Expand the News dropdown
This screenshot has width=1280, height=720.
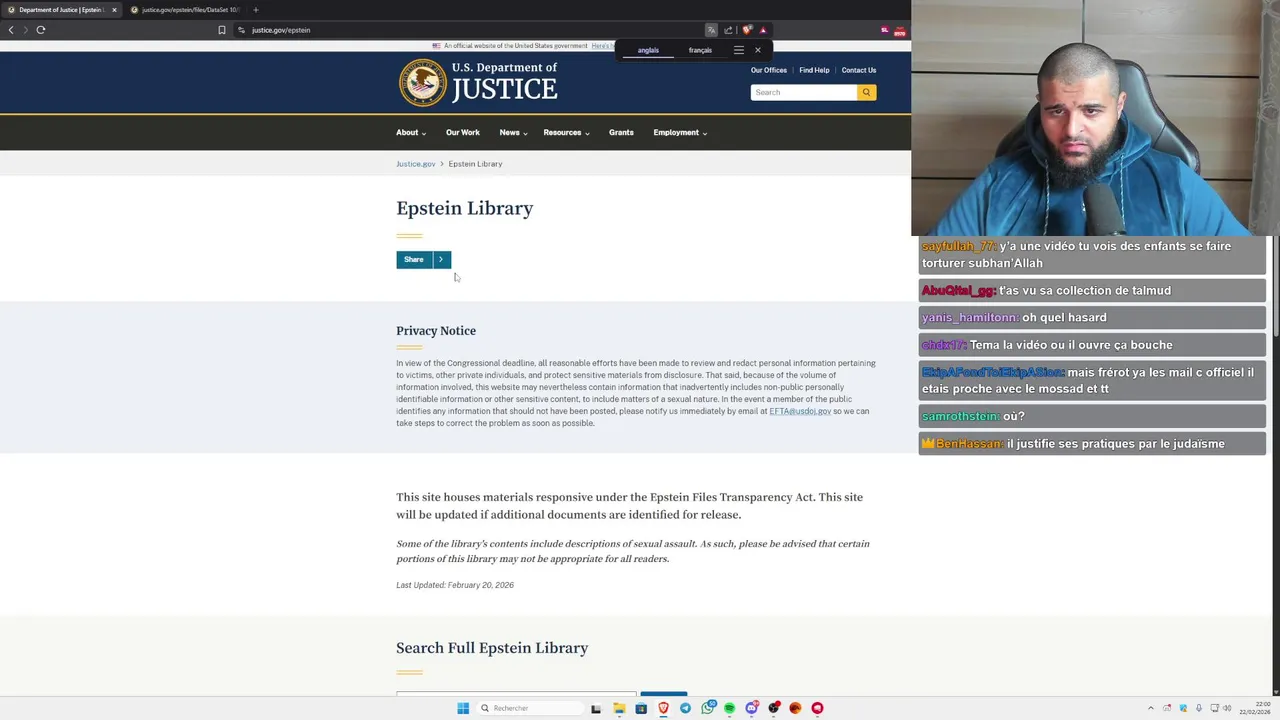tap(514, 132)
